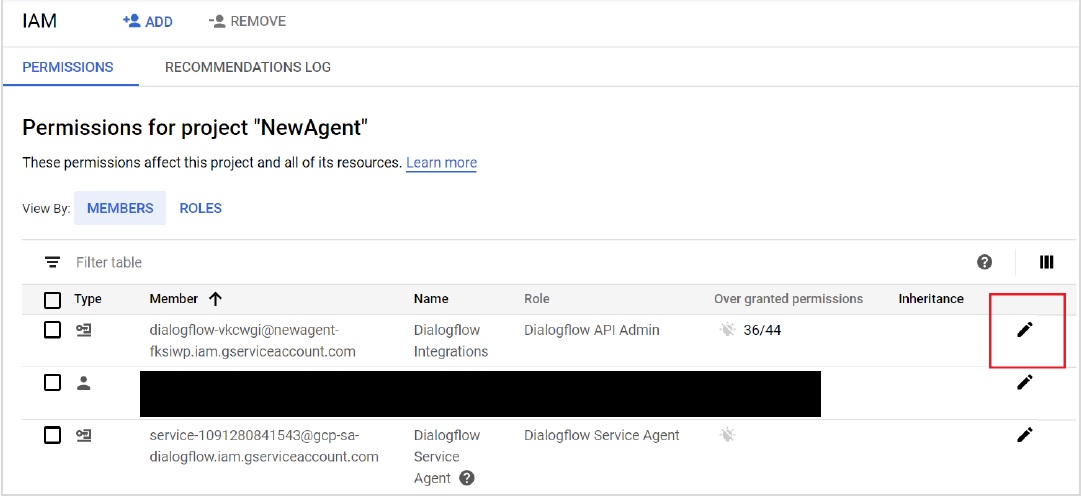1081x496 pixels.
Task: Click the filter list icon
Action: tap(52, 262)
